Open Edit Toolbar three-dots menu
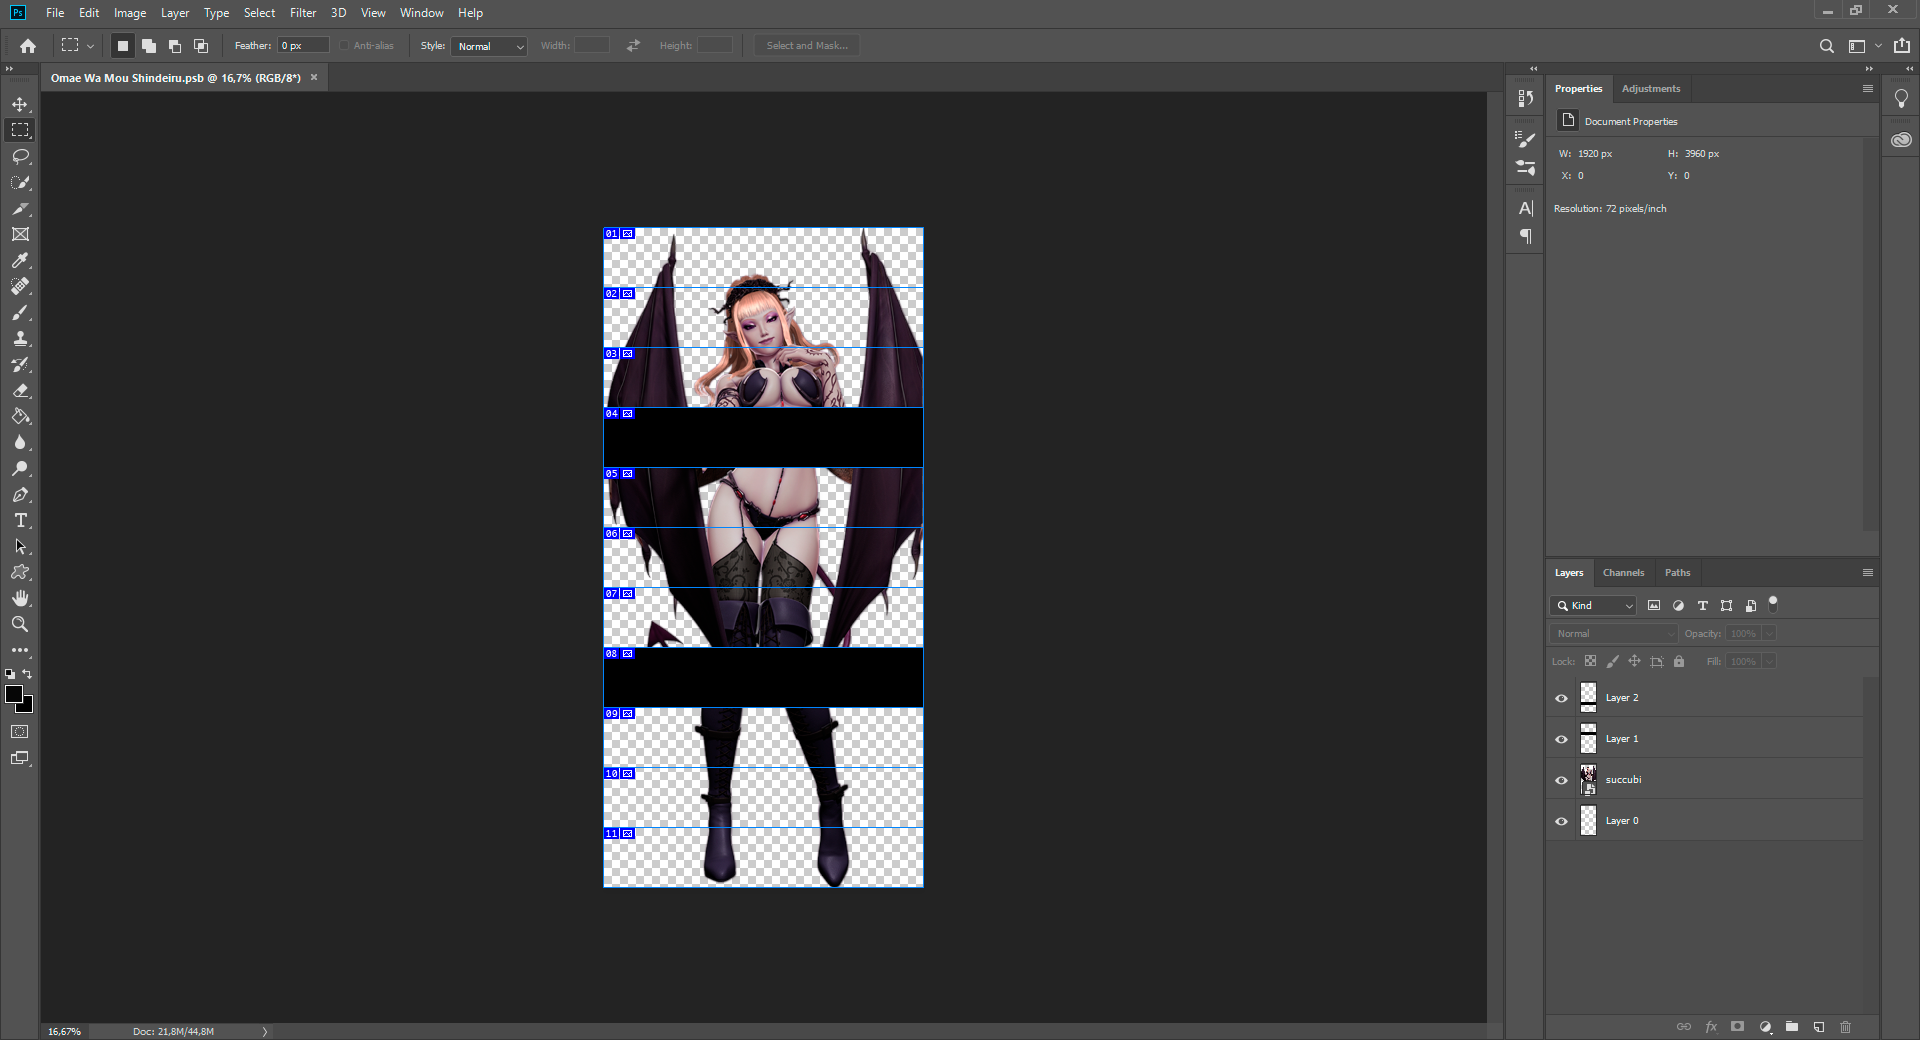The width and height of the screenshot is (1920, 1040). point(20,650)
